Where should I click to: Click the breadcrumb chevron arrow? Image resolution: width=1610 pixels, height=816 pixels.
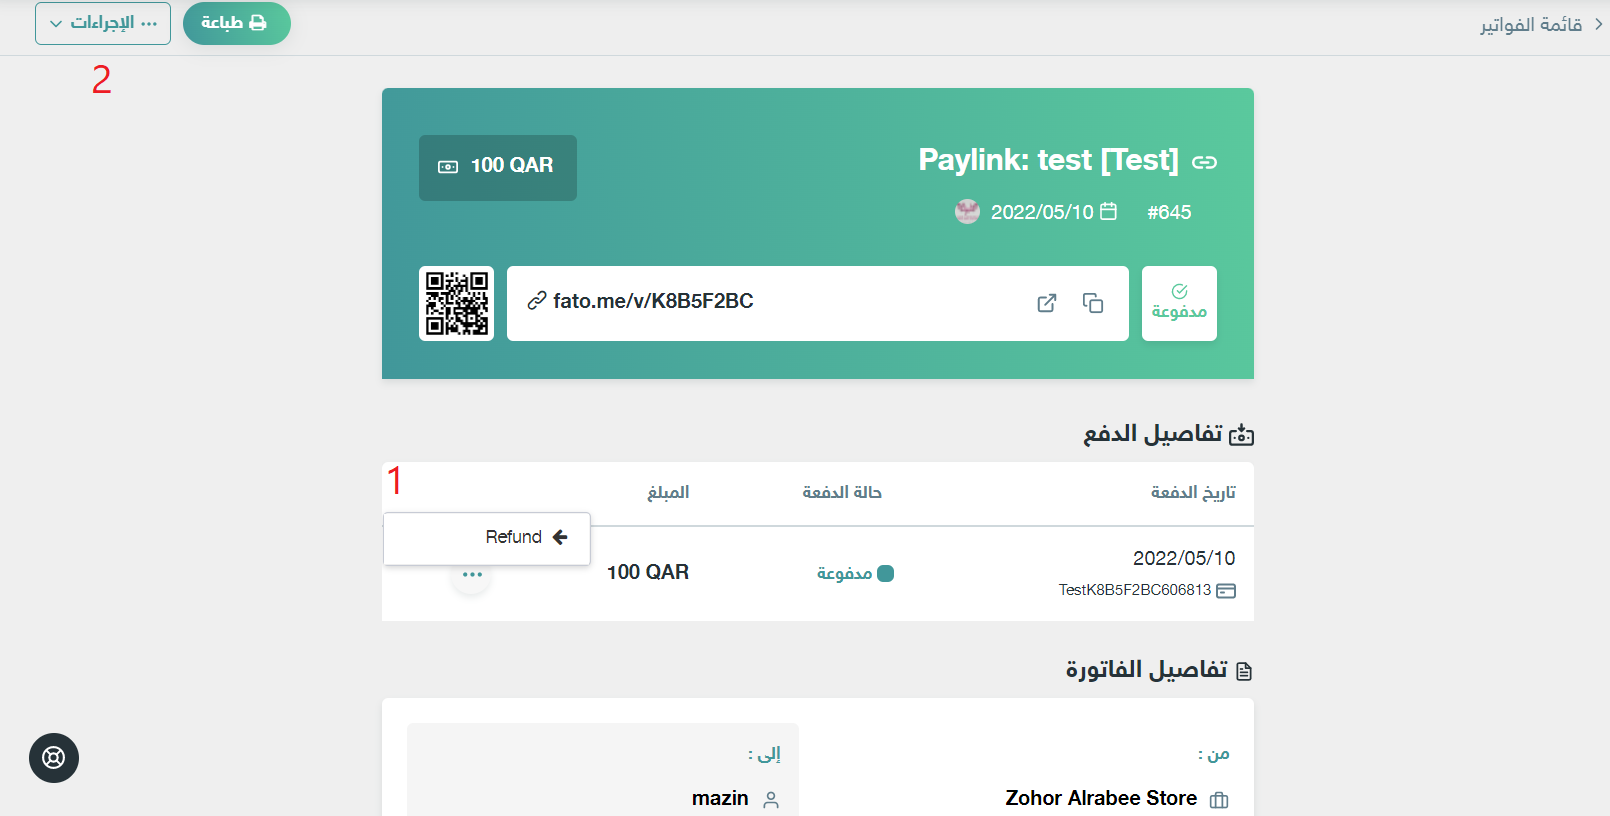tap(1598, 24)
